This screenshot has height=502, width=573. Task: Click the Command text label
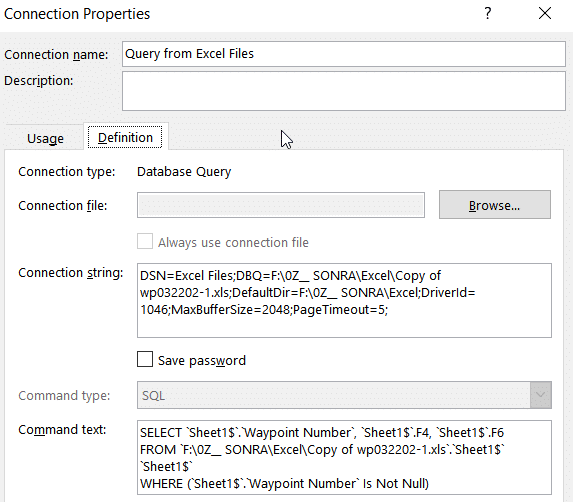point(62,429)
